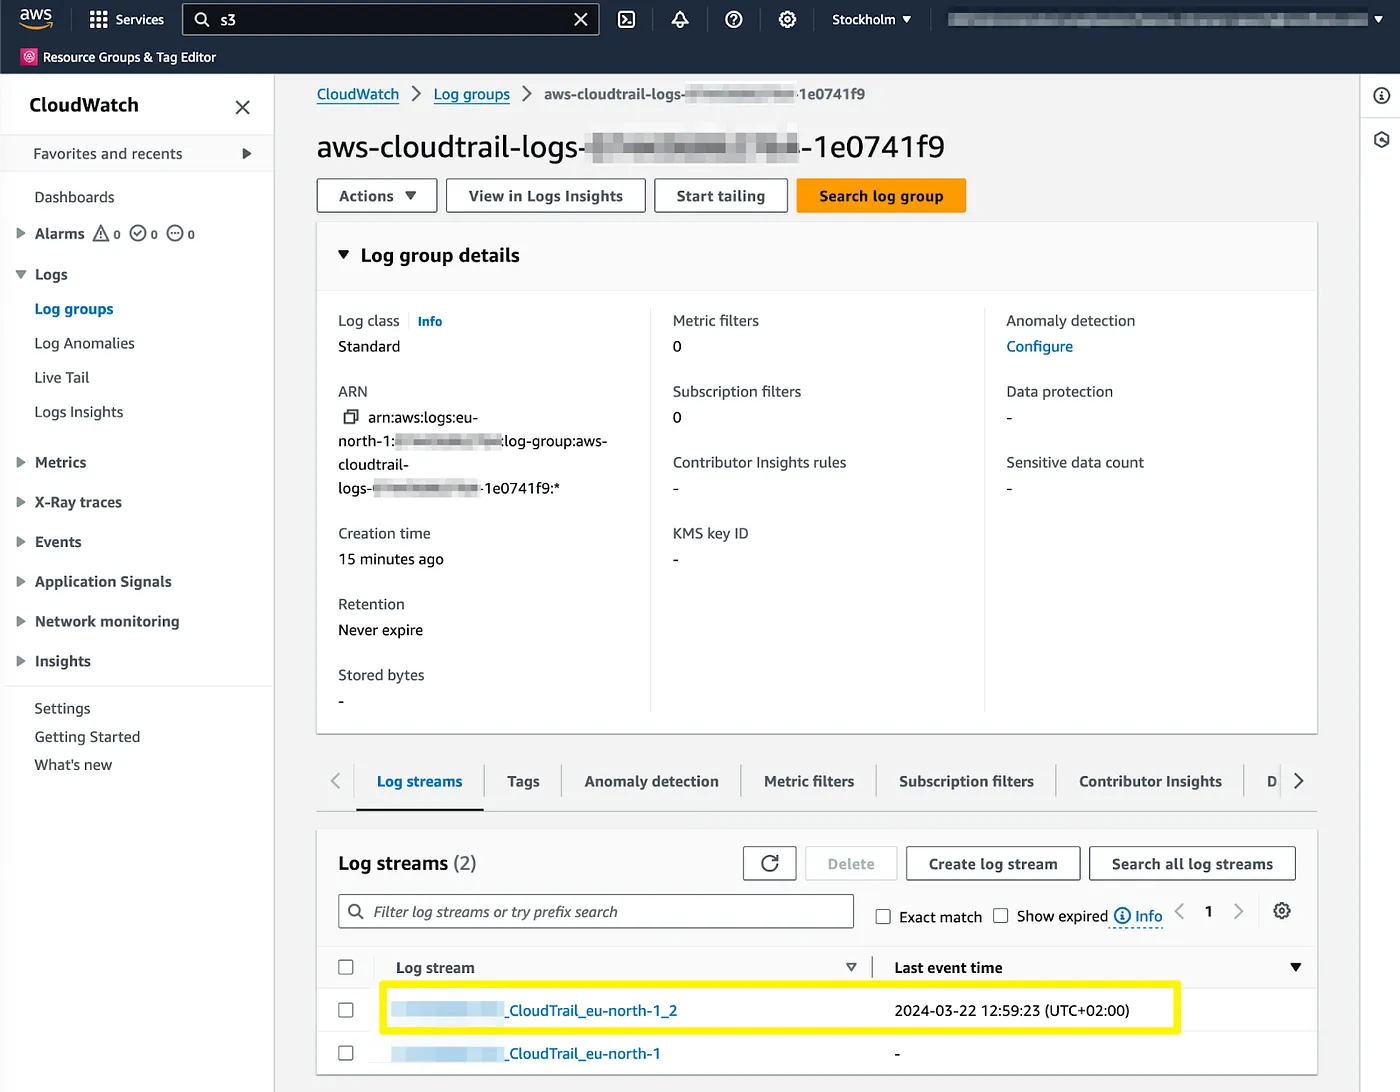Expand the Events navigation section
Image resolution: width=1400 pixels, height=1092 pixels.
point(21,542)
